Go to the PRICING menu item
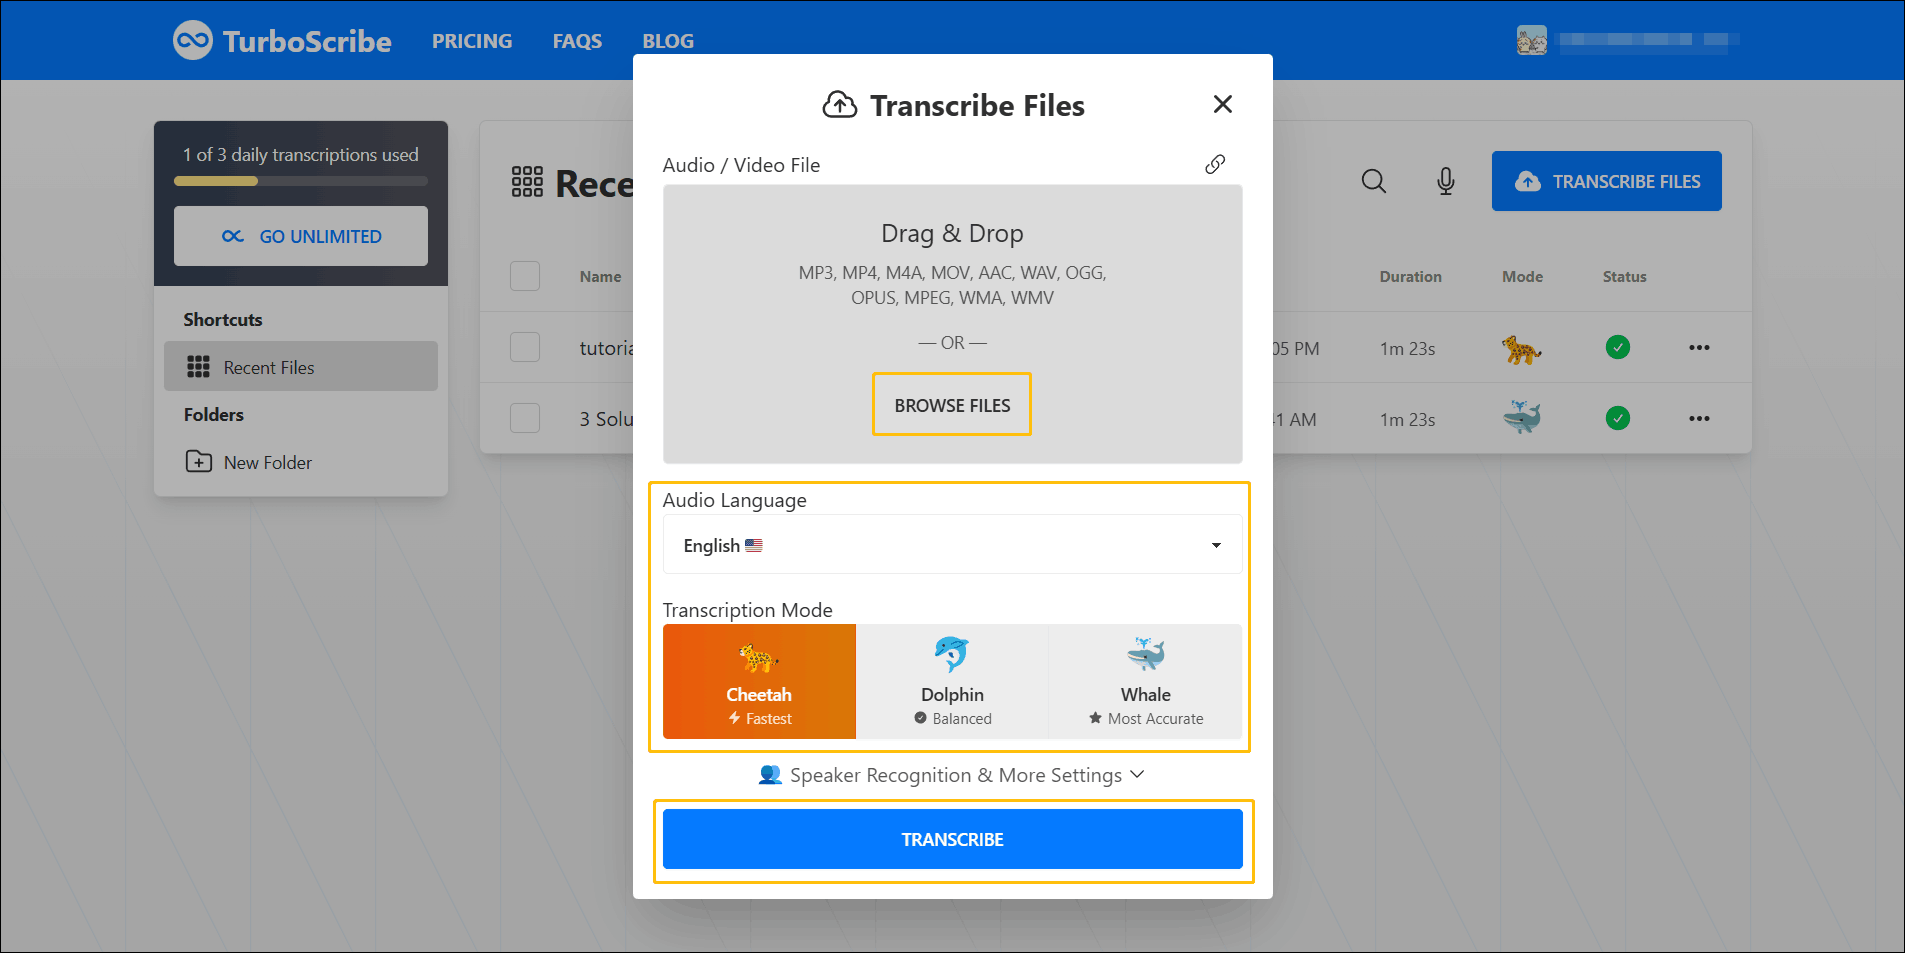Image resolution: width=1905 pixels, height=953 pixels. click(x=471, y=40)
